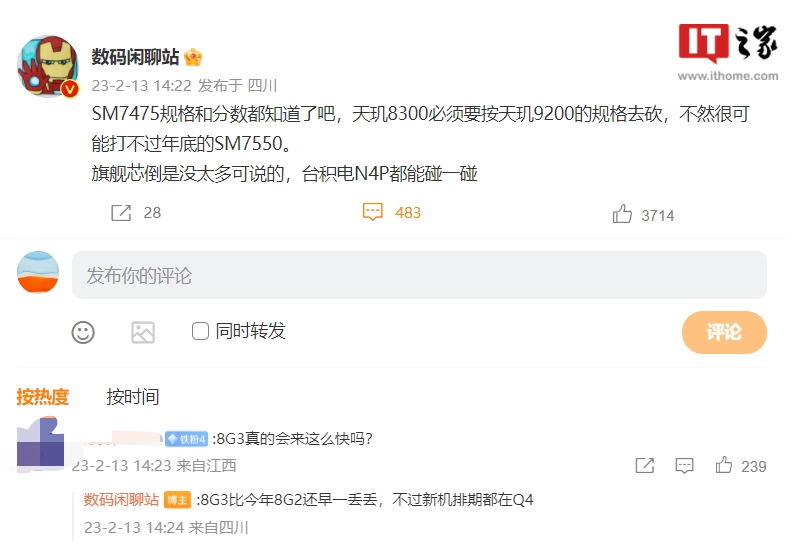This screenshot has height=553, width=796.
Task: Click the repost icon under the main post
Action: (x=121, y=213)
